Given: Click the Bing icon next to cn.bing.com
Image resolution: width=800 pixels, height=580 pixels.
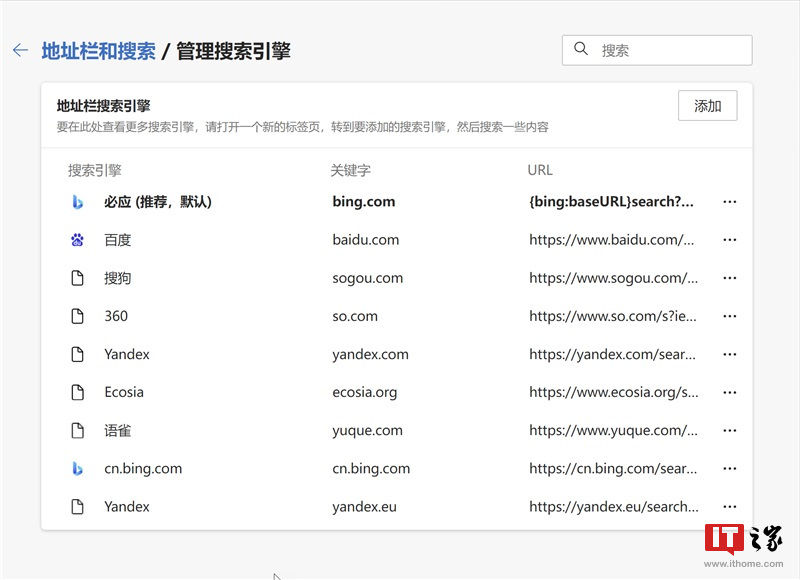Looking at the screenshot, I should click(79, 468).
